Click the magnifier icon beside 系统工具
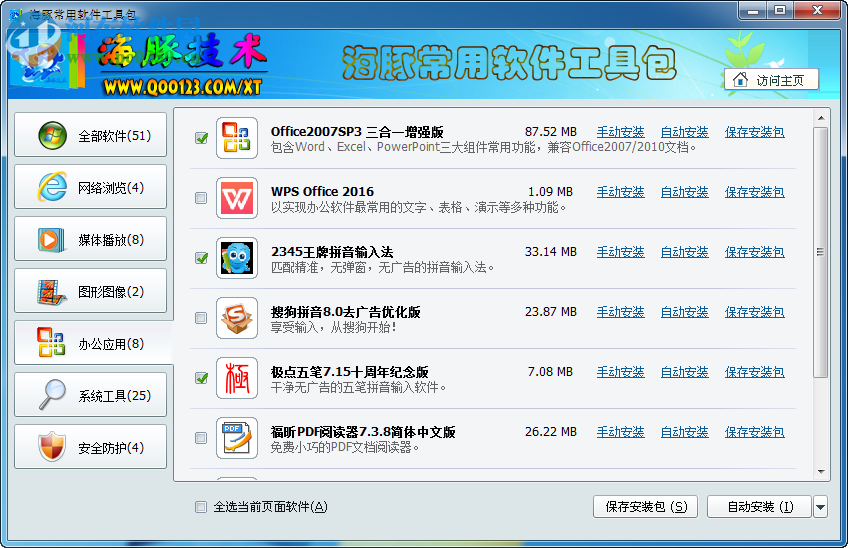 point(52,395)
